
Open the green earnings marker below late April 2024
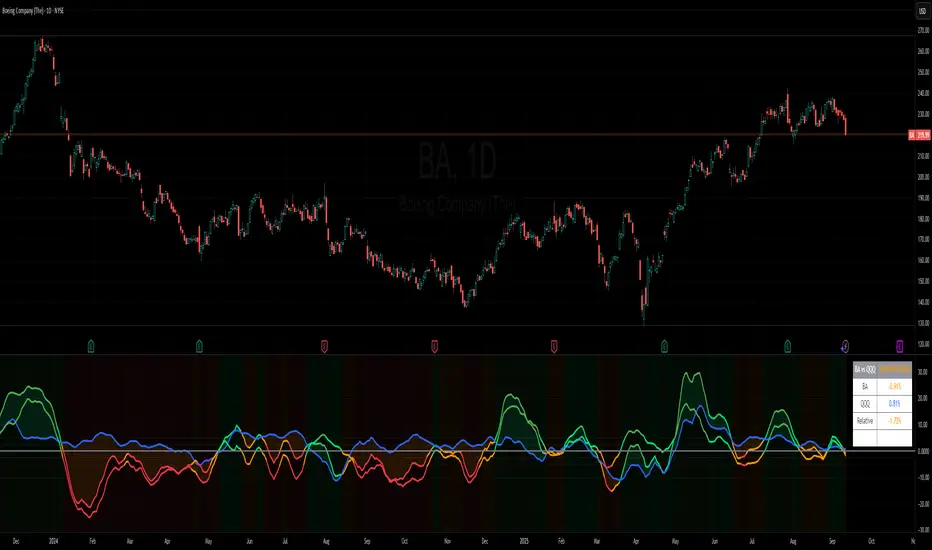tap(200, 346)
